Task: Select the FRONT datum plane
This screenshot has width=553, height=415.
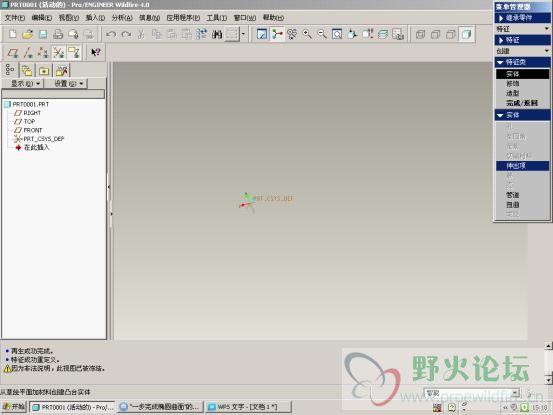Action: tap(32, 130)
